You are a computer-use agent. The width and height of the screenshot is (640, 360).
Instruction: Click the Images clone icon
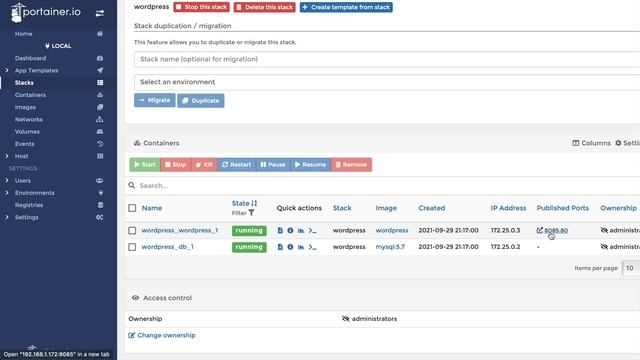click(100, 107)
